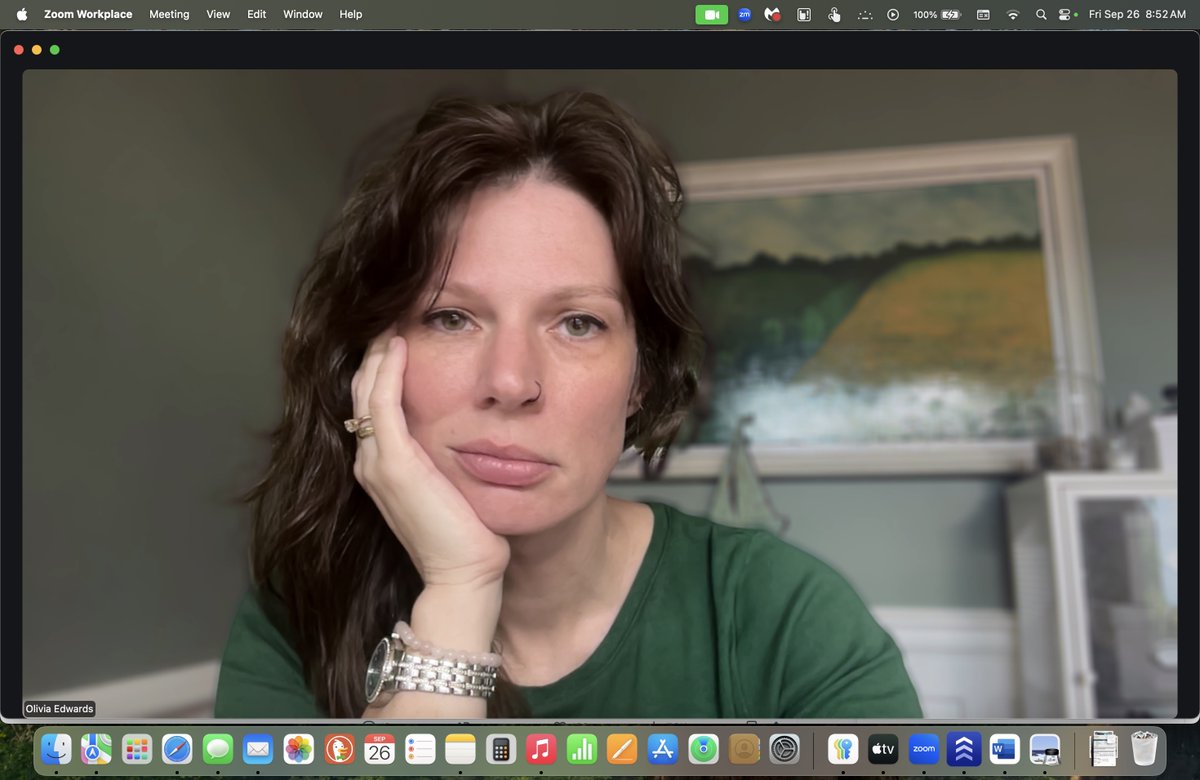Viewport: 1200px width, 780px height.
Task: Open Control Center
Action: [x=1066, y=14]
